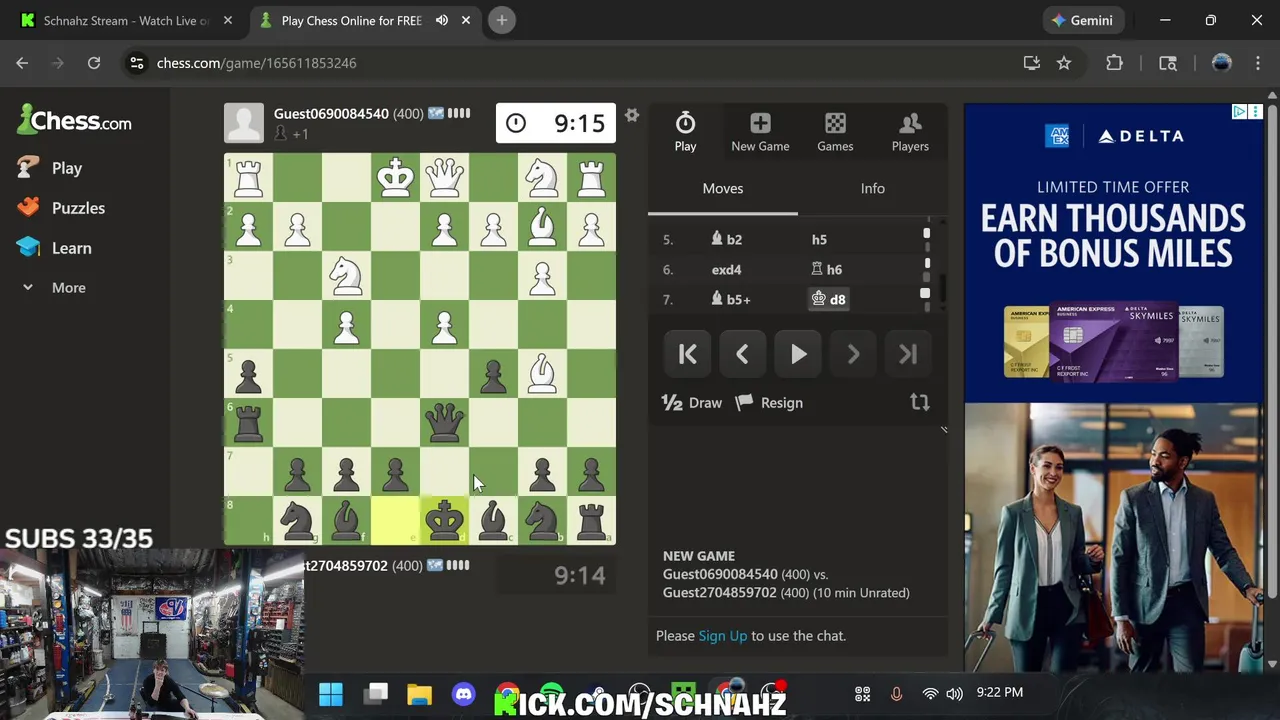Click taskbar clock showing 9:22 PM
1280x720 pixels.
[999, 692]
